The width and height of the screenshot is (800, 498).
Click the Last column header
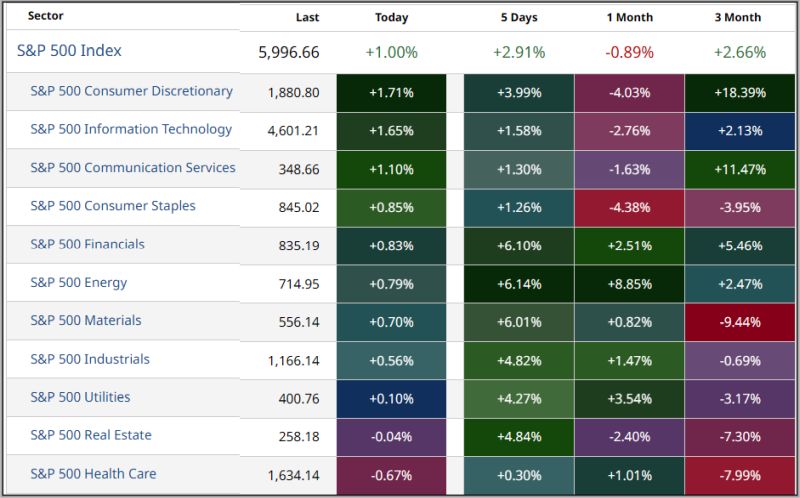tap(308, 17)
